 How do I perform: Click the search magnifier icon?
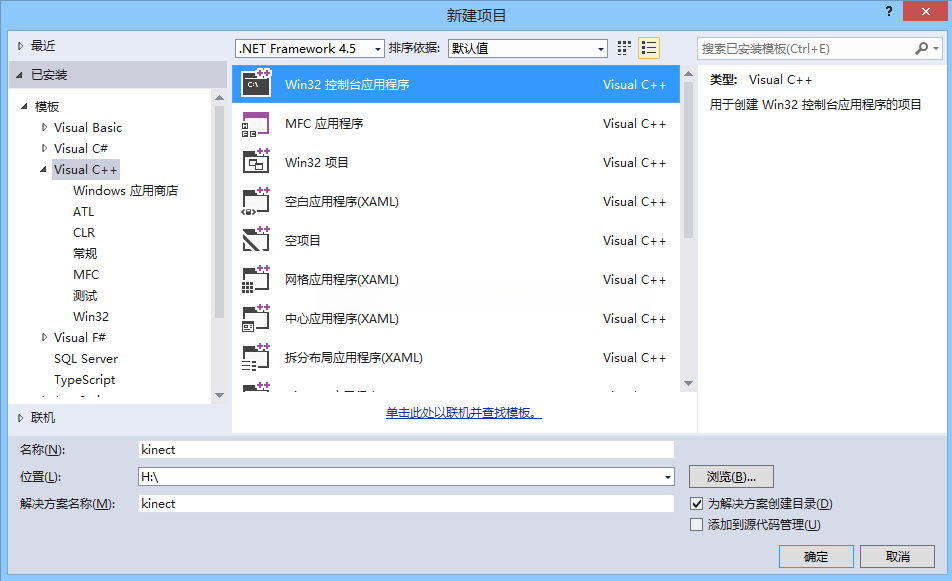[921, 48]
